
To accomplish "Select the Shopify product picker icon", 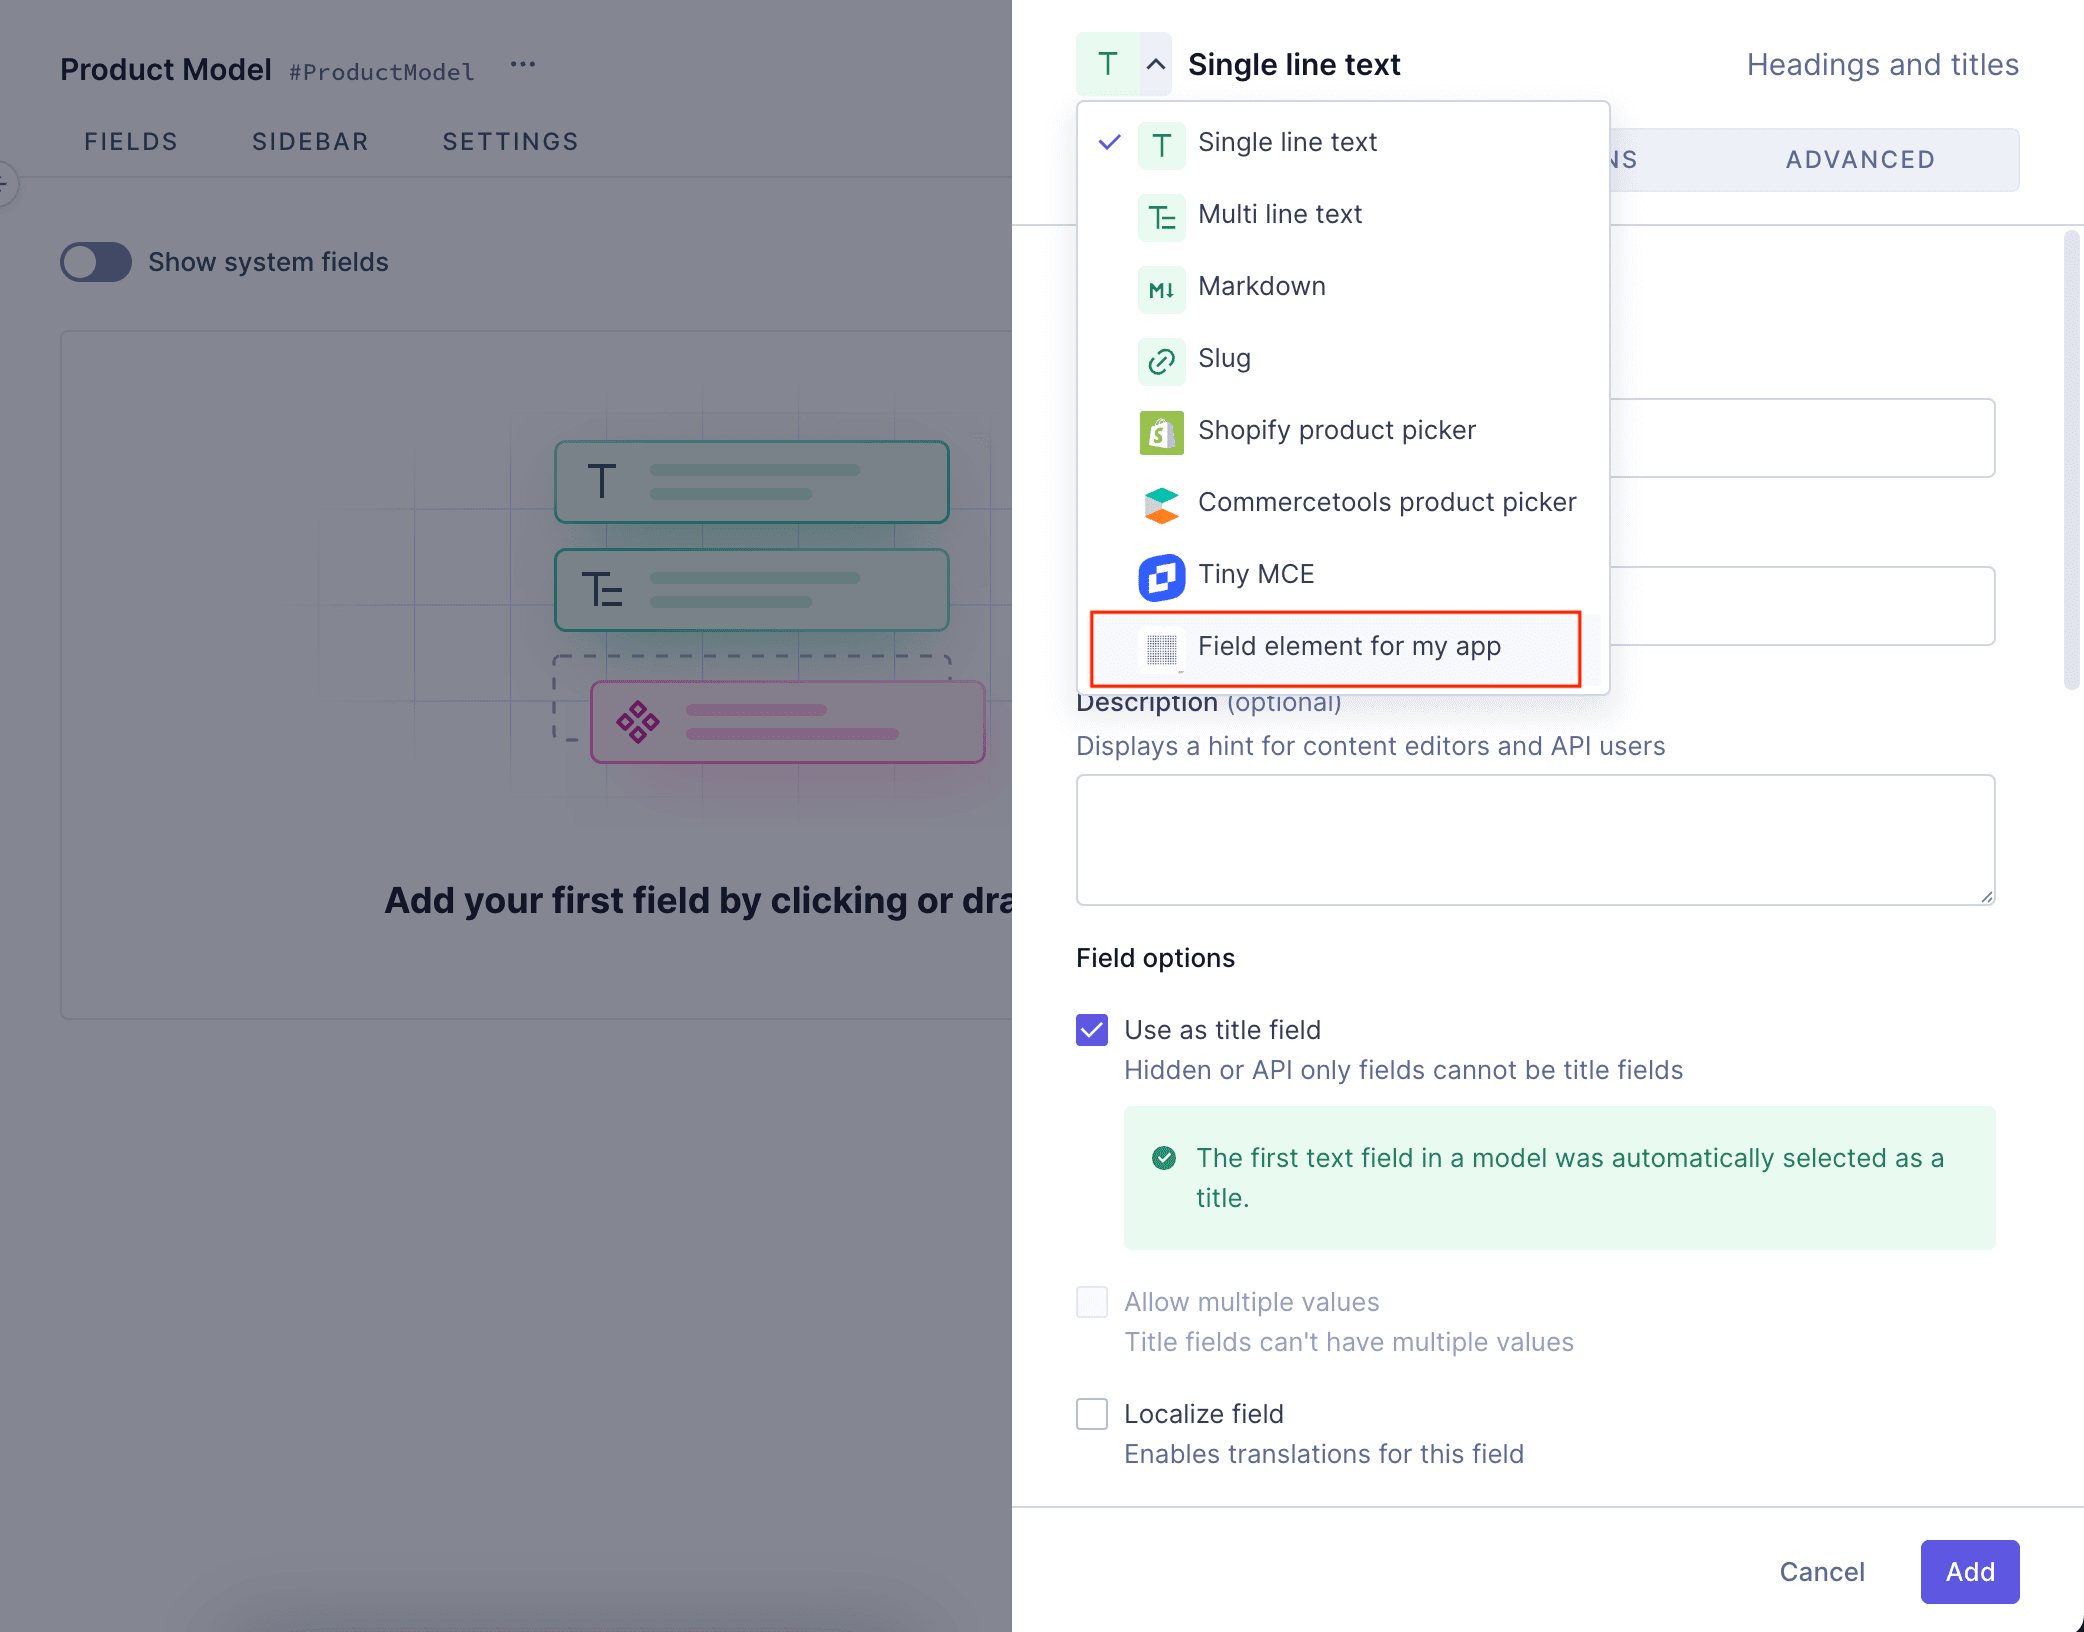I will [1161, 433].
